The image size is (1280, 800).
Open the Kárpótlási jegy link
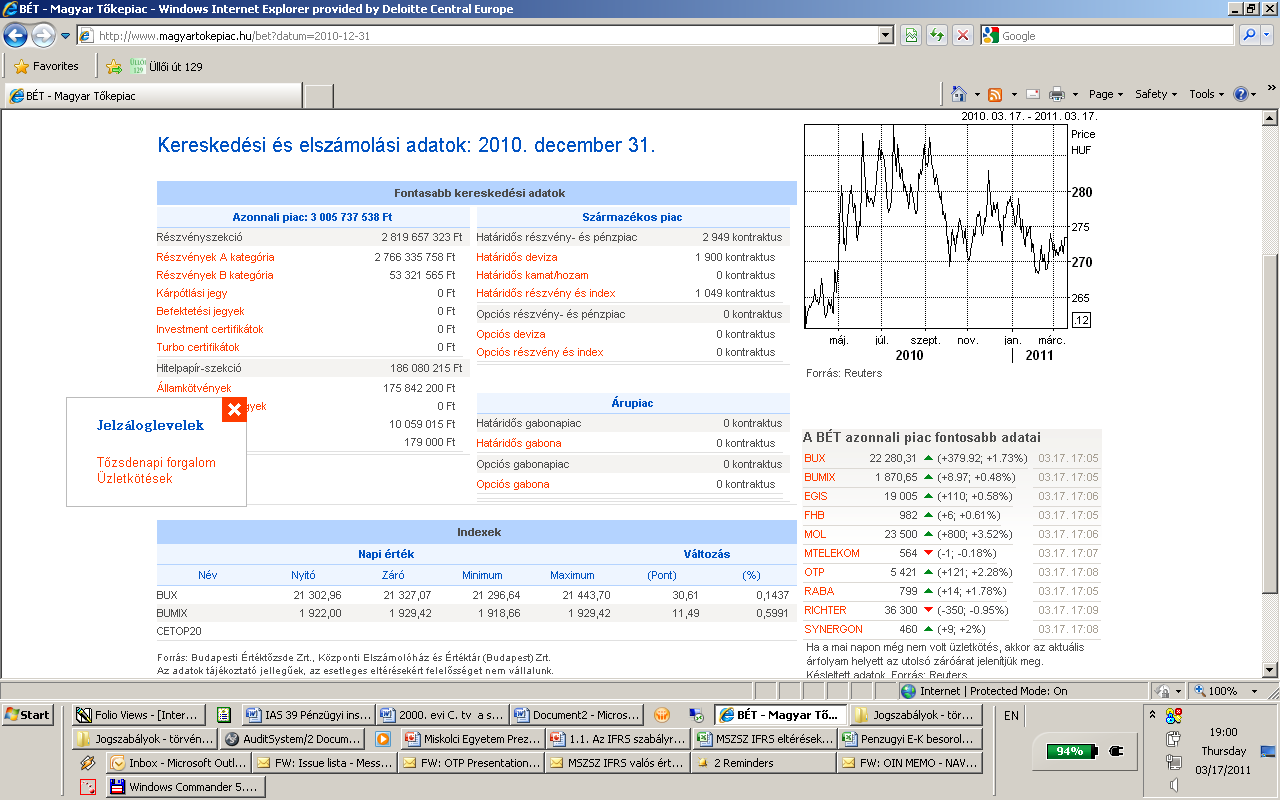click(192, 293)
